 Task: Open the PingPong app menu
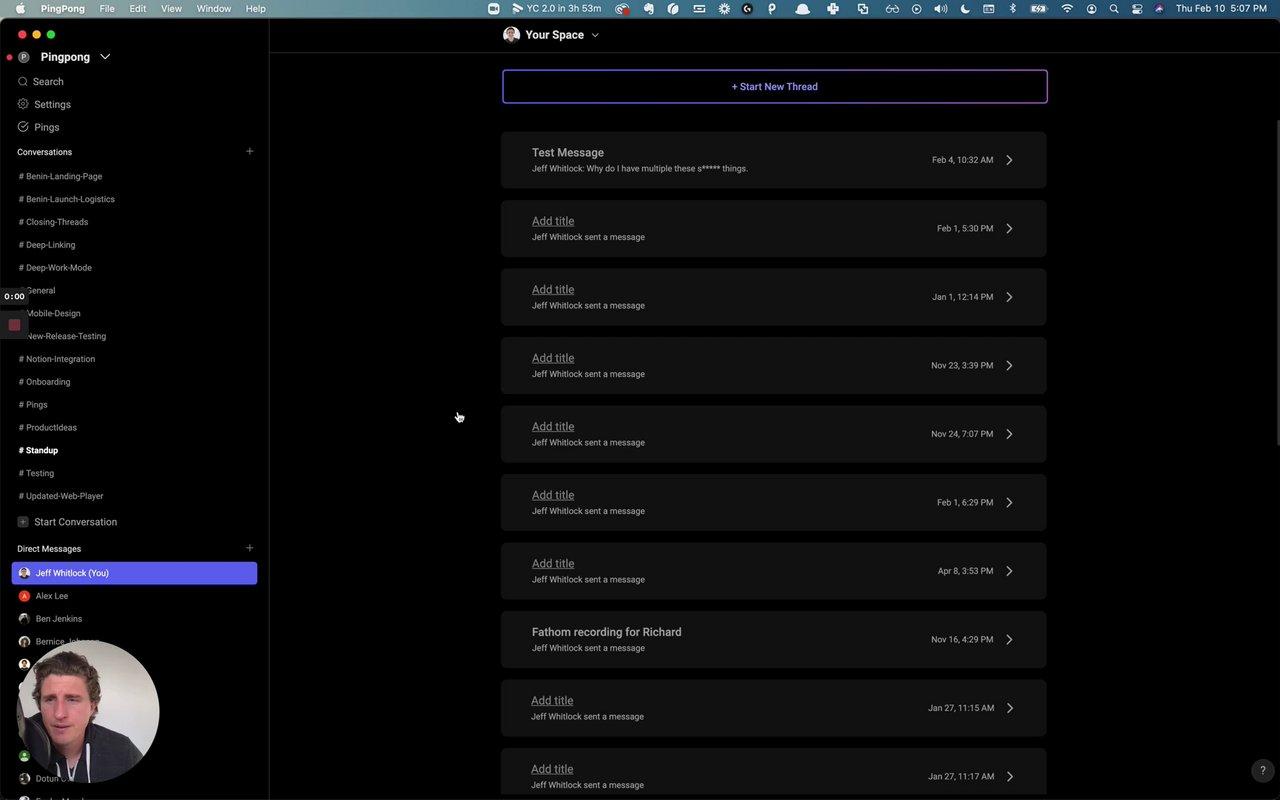click(x=62, y=8)
